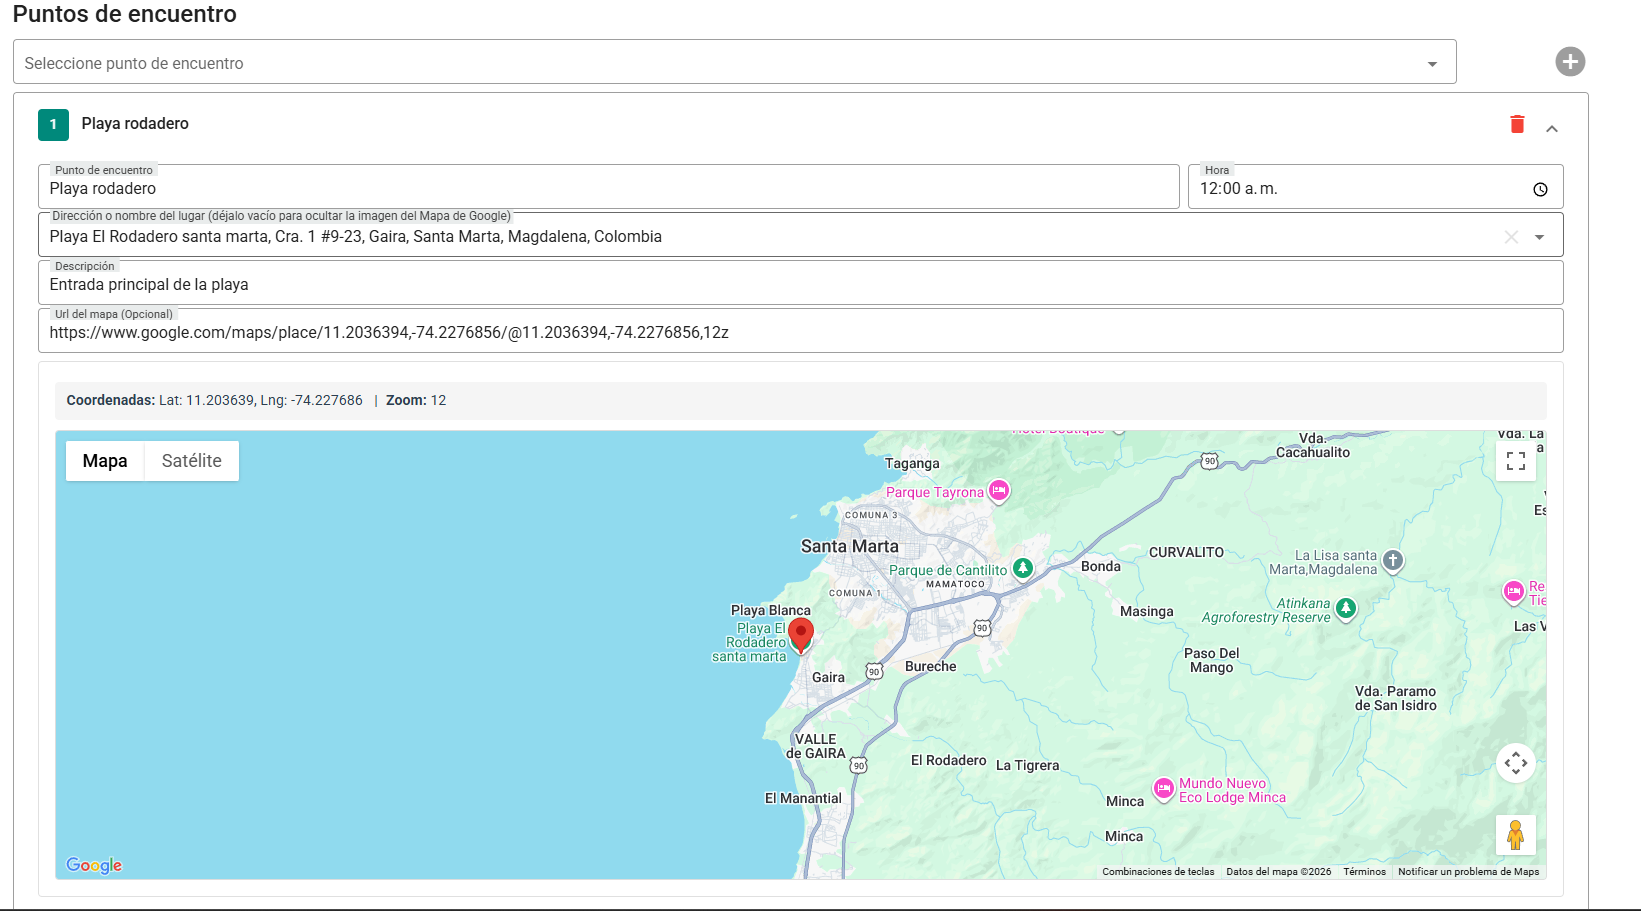Viewport: 1641px width, 911px height.
Task: Click the Parque de Cantilito park marker
Action: pyautogui.click(x=1022, y=569)
